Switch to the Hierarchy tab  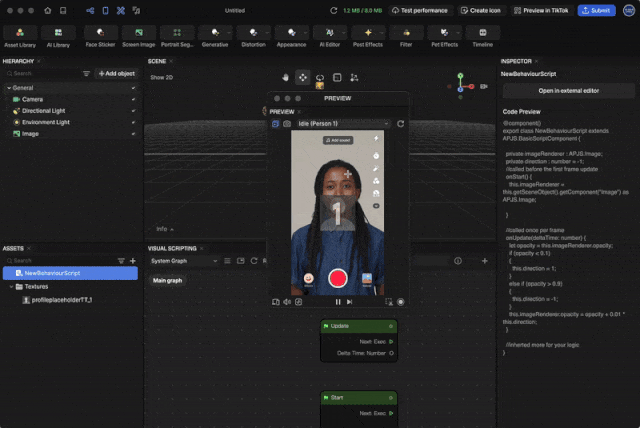click(18, 61)
